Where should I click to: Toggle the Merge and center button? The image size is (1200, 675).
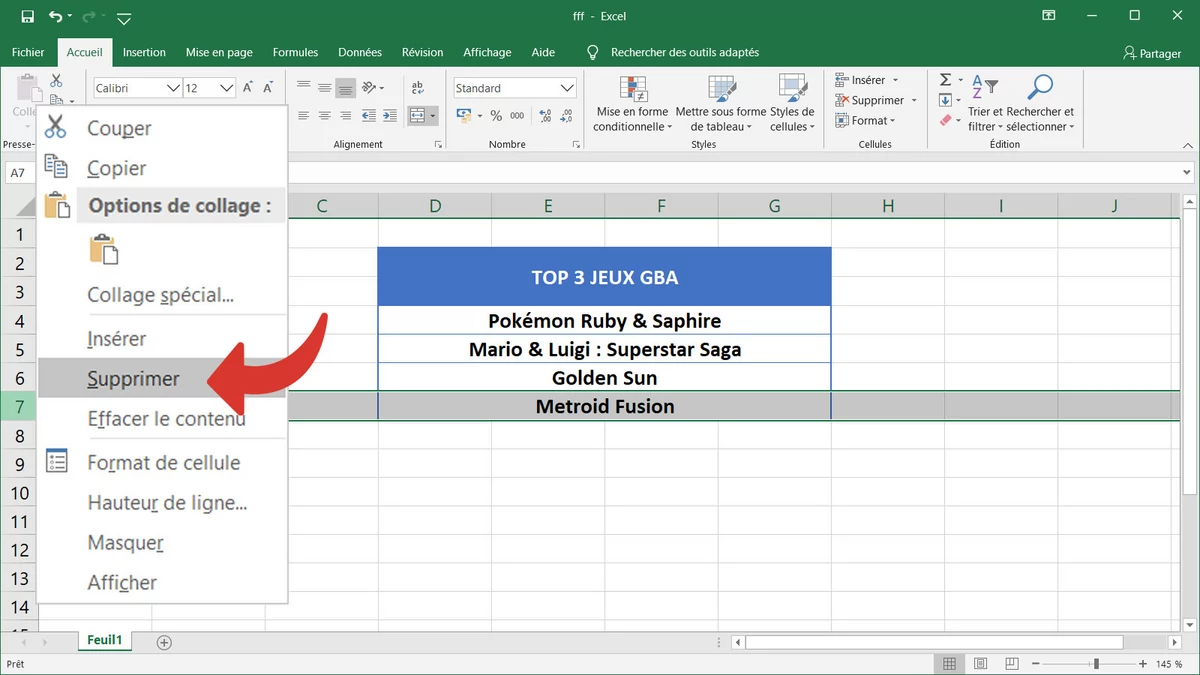pos(418,116)
